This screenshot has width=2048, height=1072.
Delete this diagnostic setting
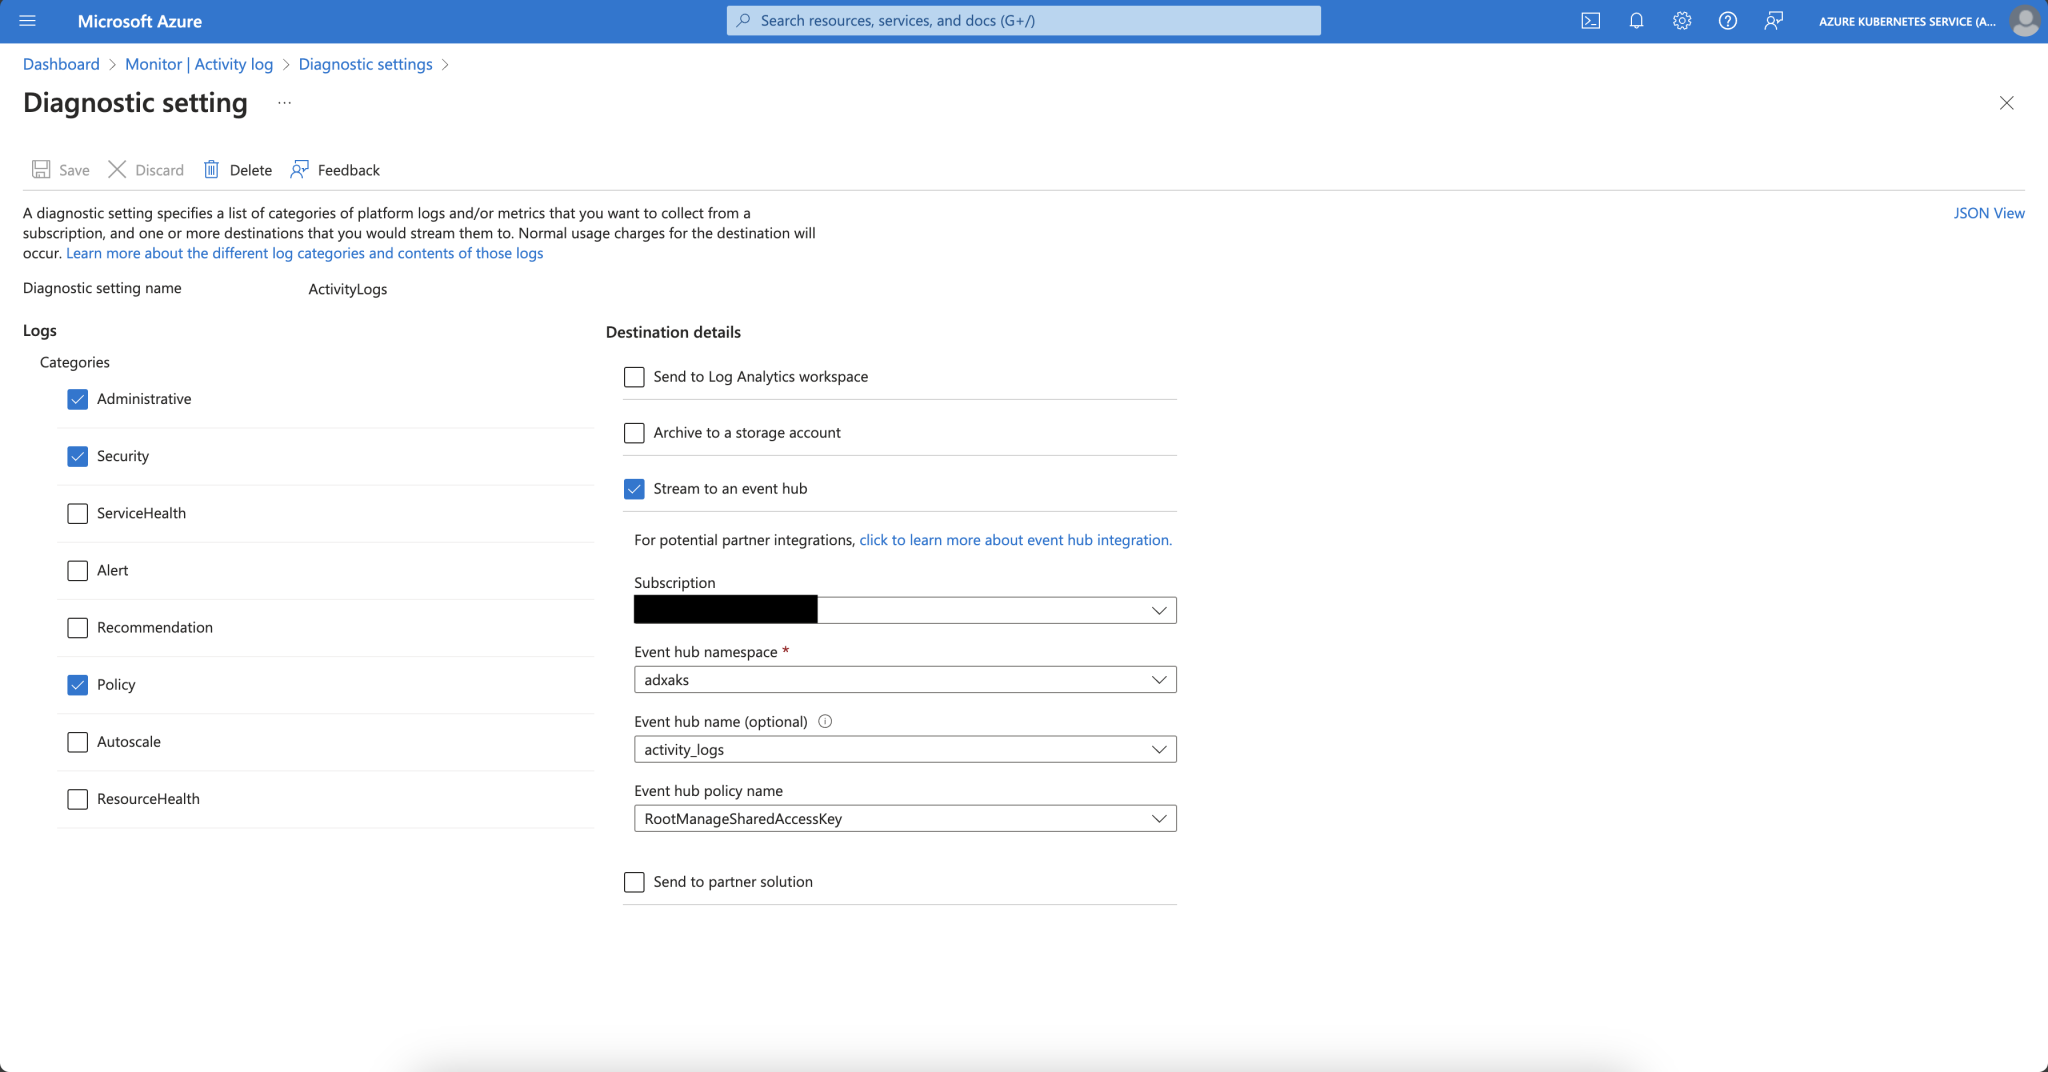pyautogui.click(x=238, y=169)
